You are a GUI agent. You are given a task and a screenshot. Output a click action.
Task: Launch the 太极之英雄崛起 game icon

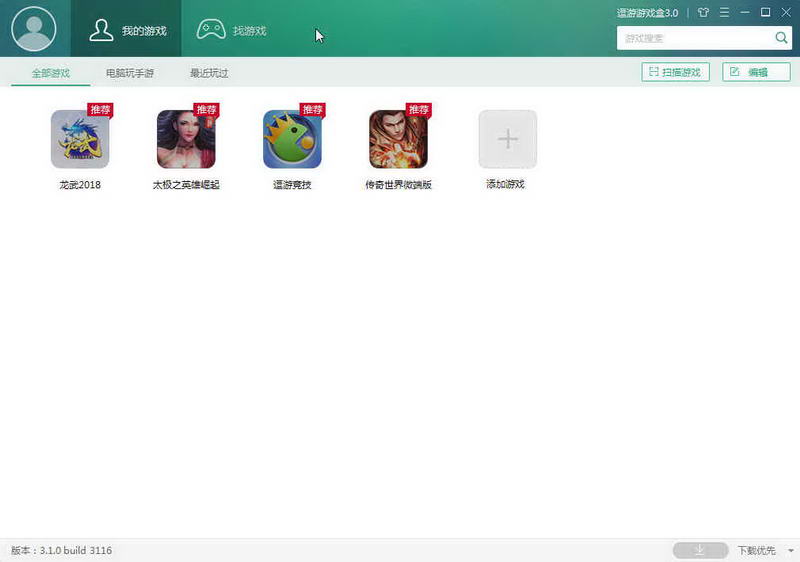tap(186, 139)
